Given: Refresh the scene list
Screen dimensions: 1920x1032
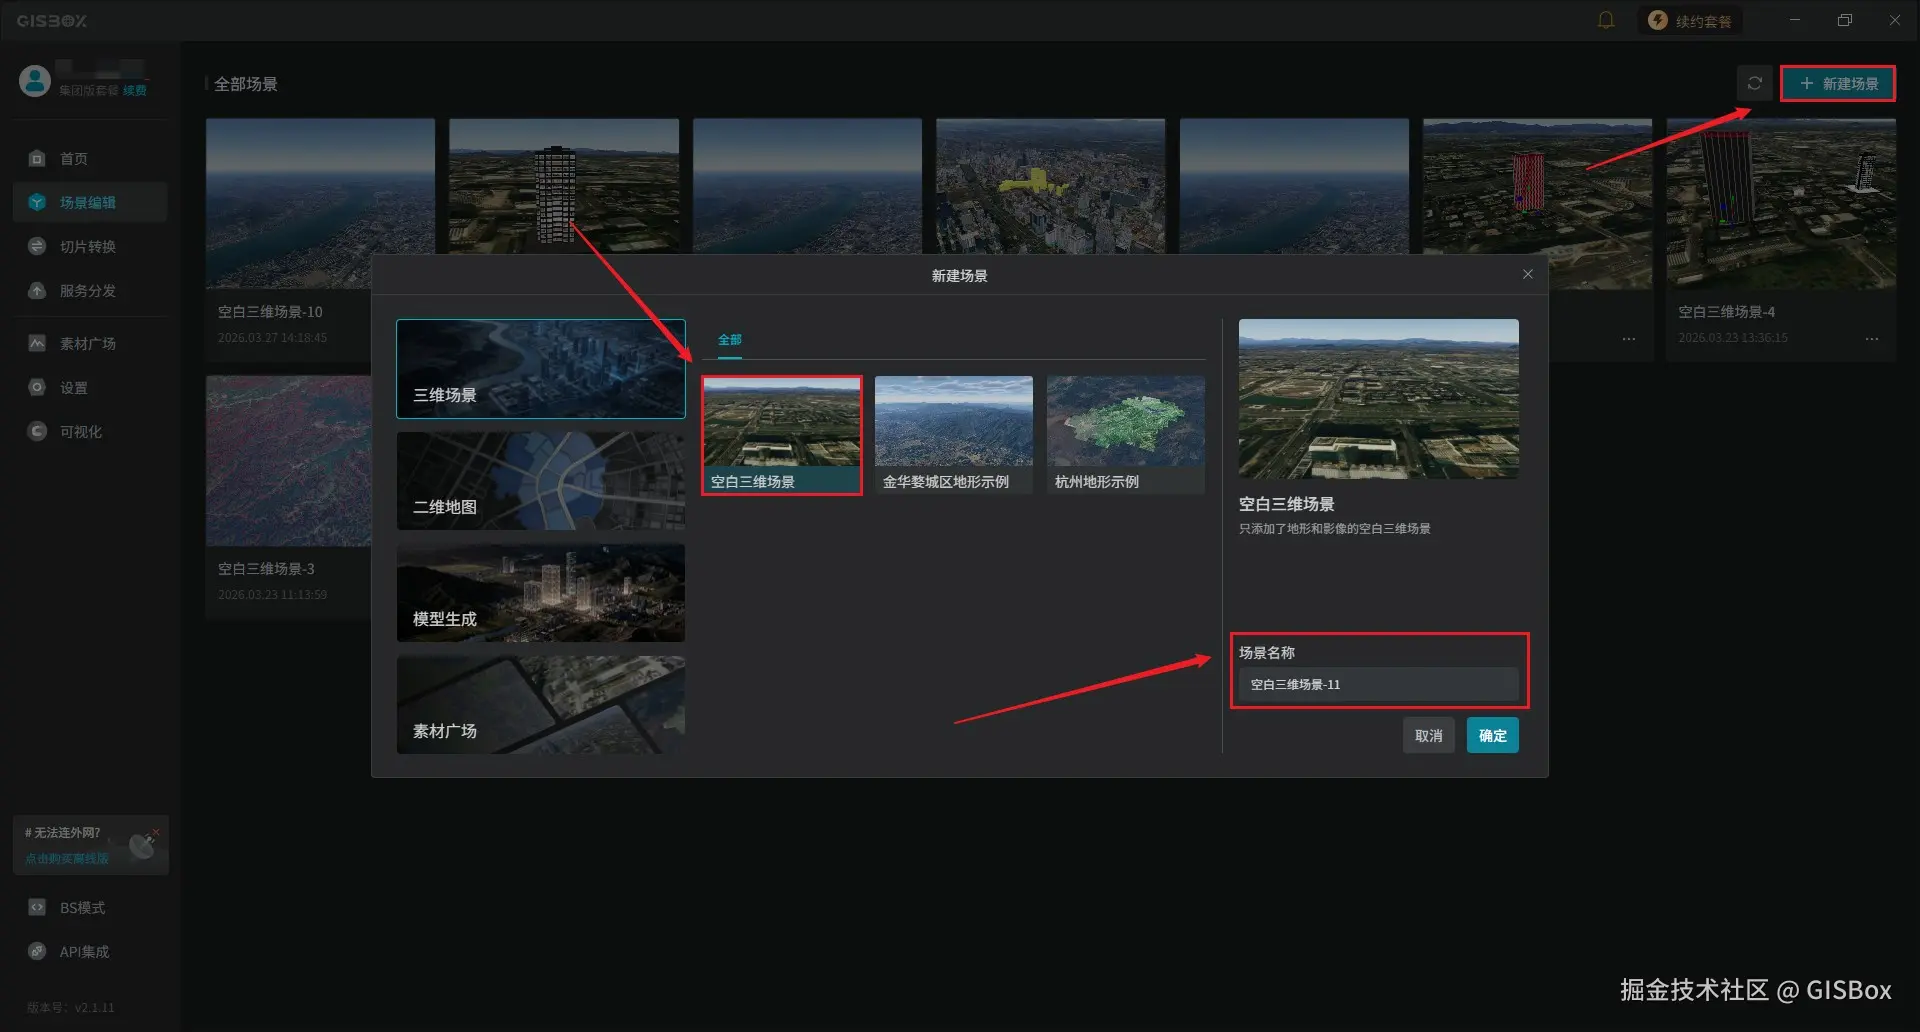Looking at the screenshot, I should 1755,83.
